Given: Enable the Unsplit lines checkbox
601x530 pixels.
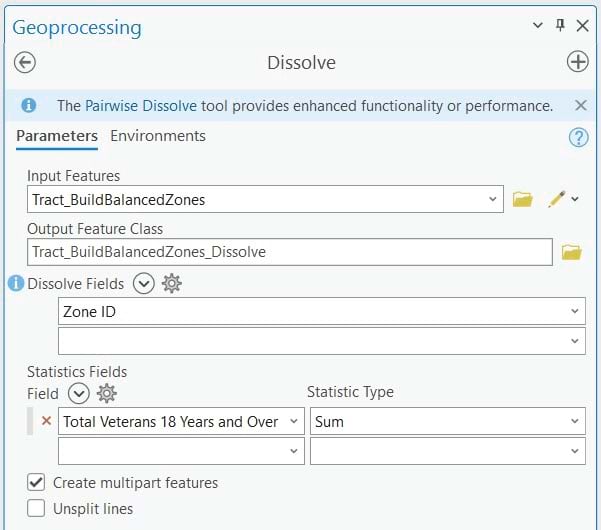Looking at the screenshot, I should [x=36, y=508].
